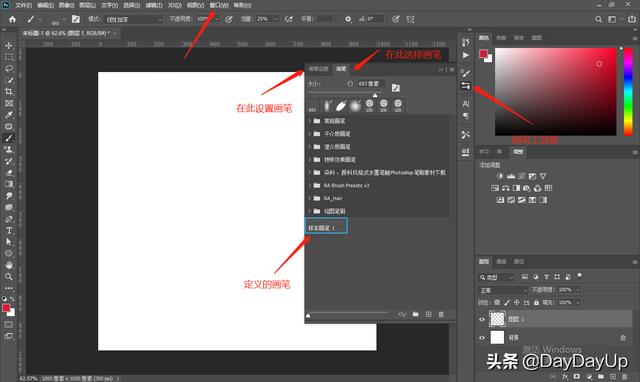Toggle pressure for opacity in options bar
Image resolution: width=640 pixels, height=382 pixels.
229,19
